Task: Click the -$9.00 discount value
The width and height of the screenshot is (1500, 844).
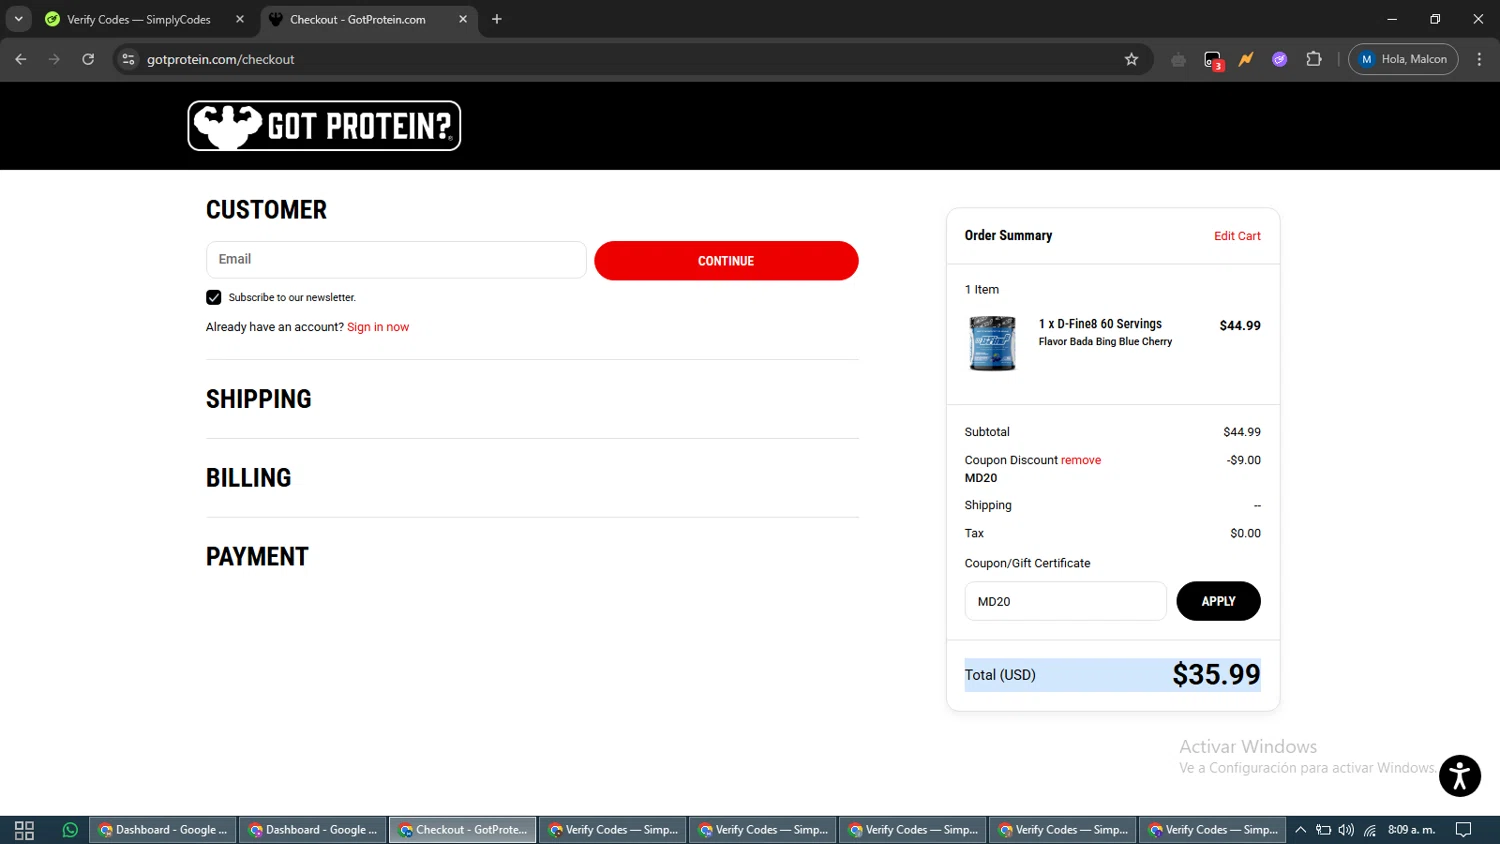Action: pyautogui.click(x=1244, y=460)
